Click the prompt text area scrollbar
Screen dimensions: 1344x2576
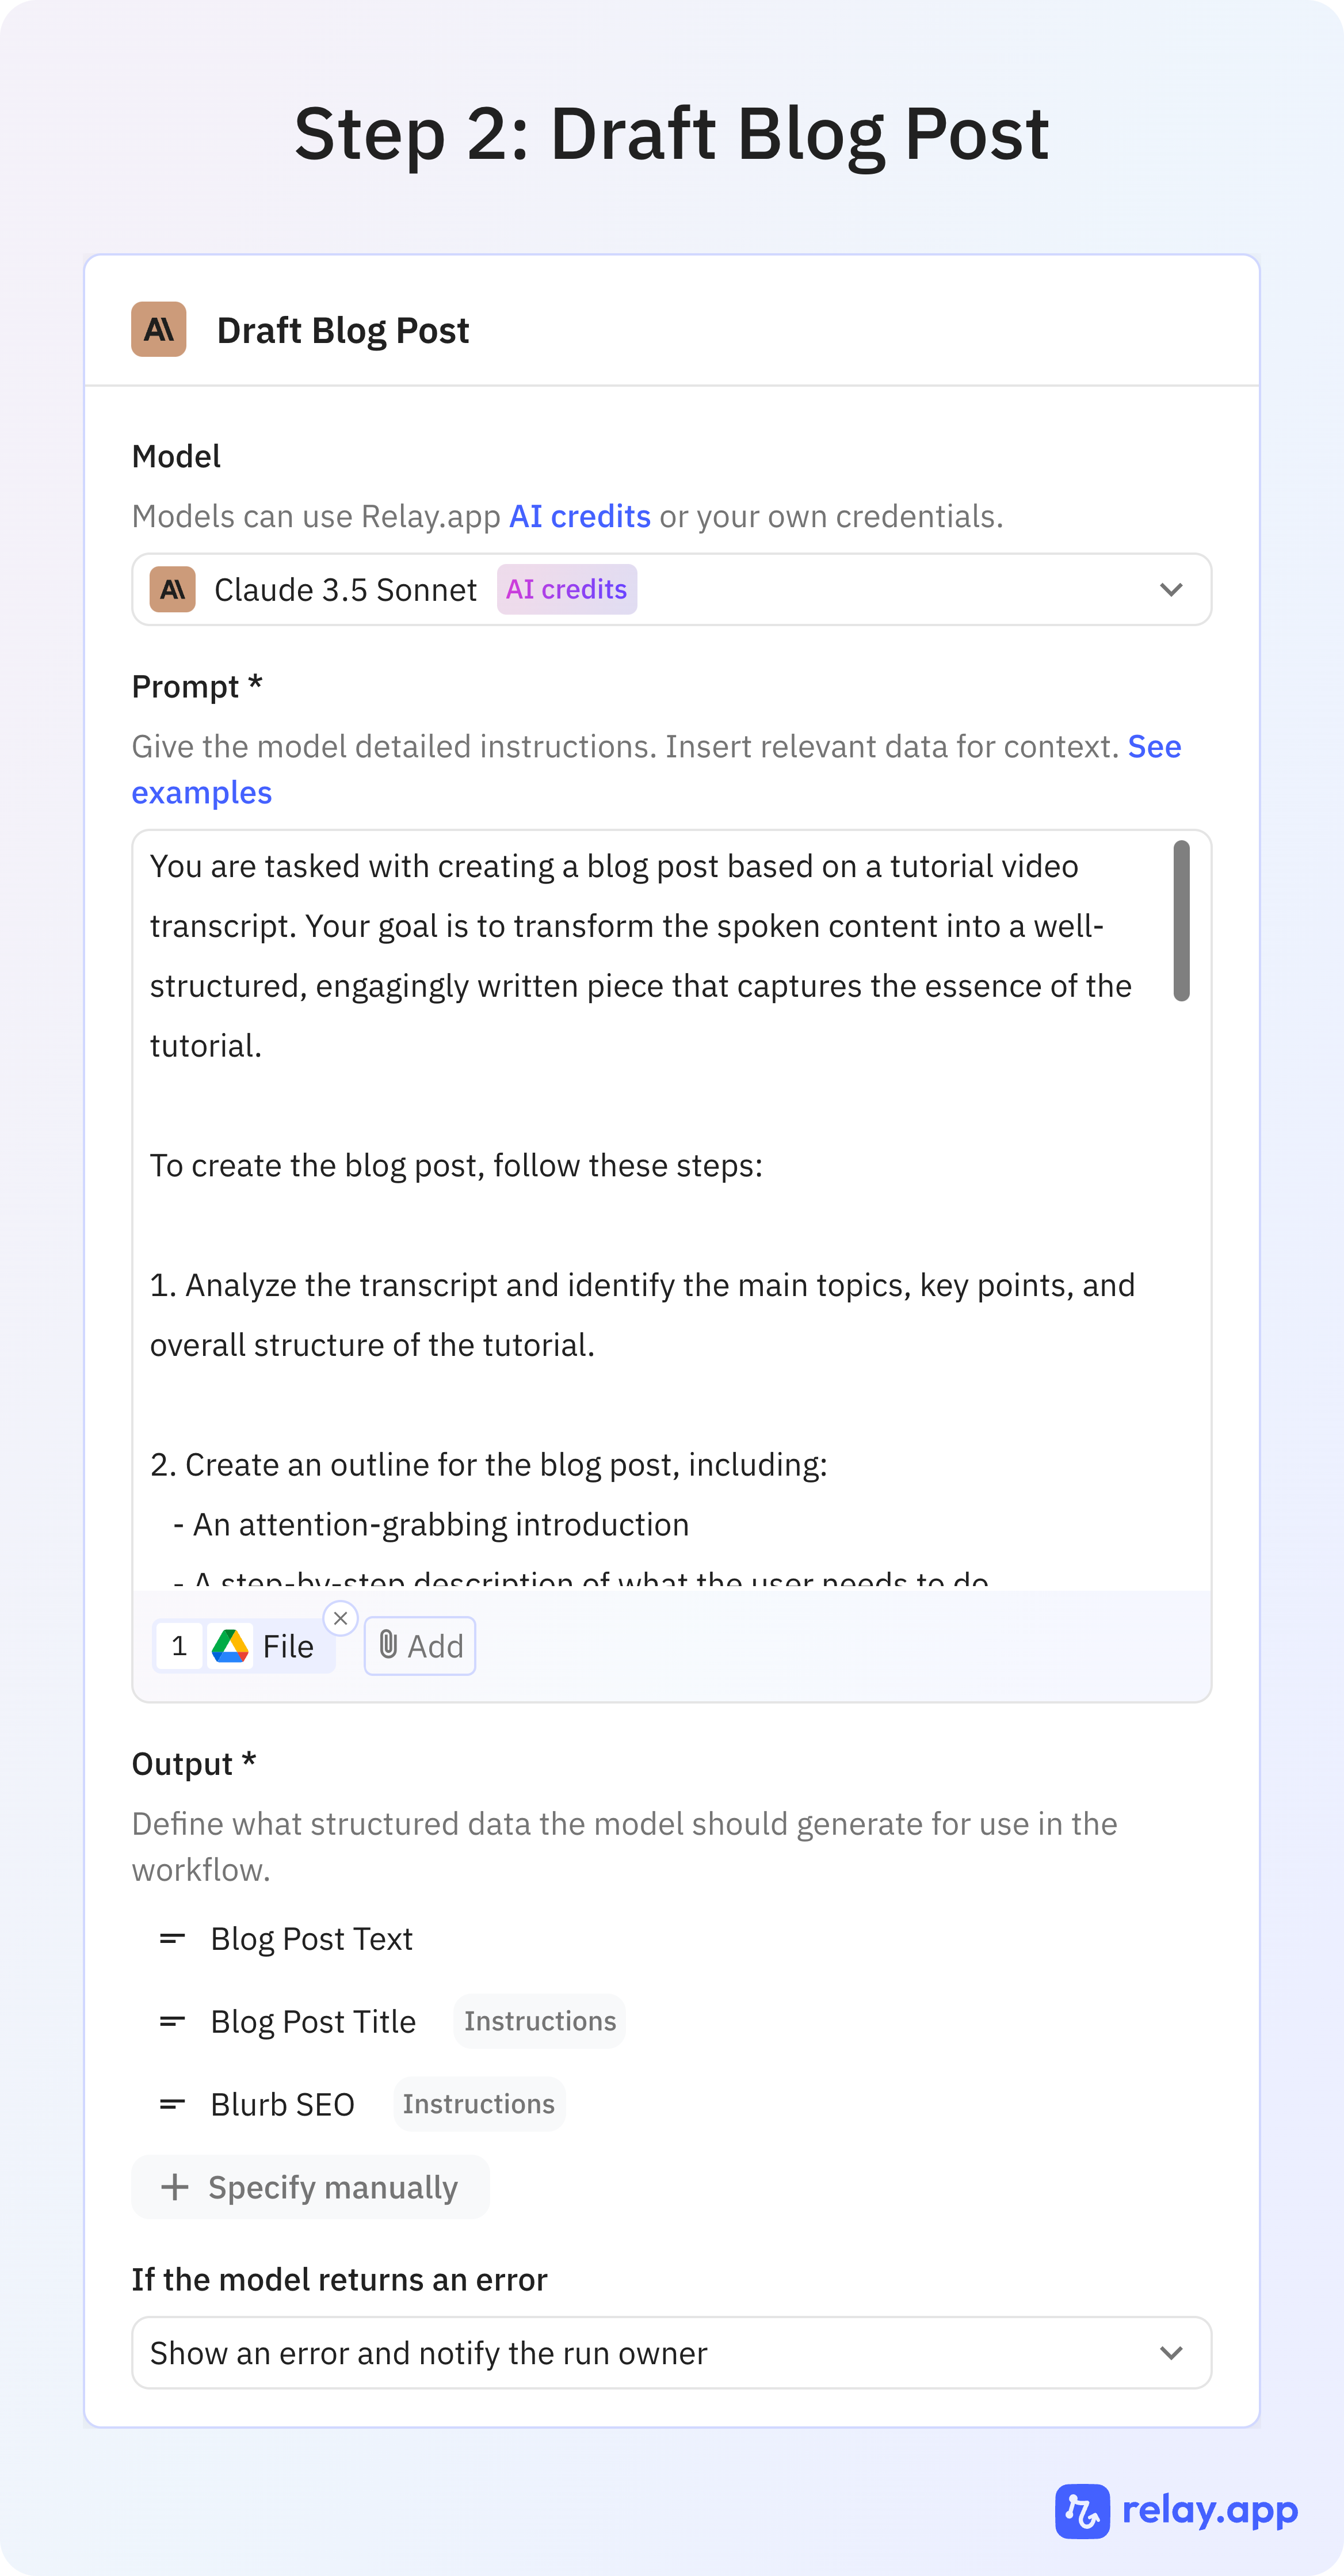coord(1181,920)
